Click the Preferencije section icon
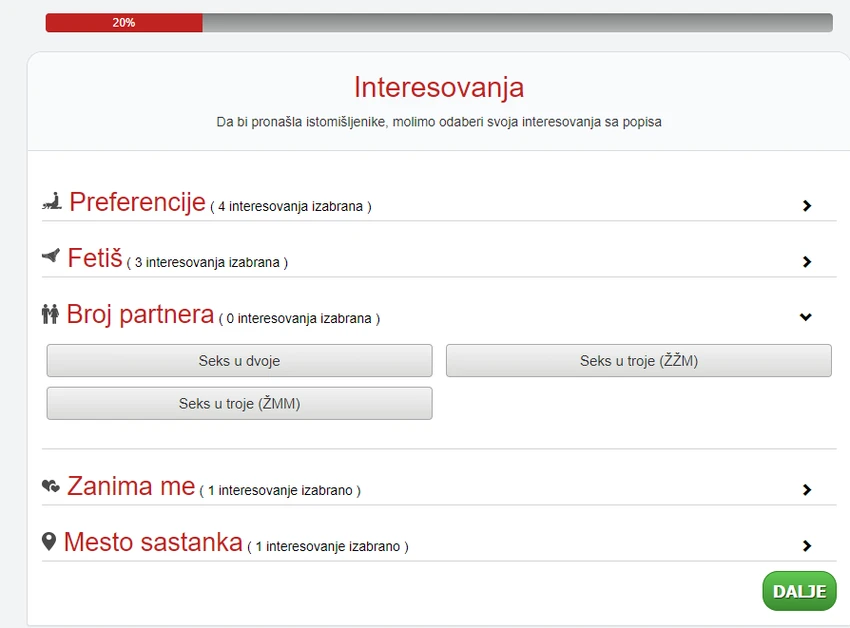850x628 pixels. (52, 202)
